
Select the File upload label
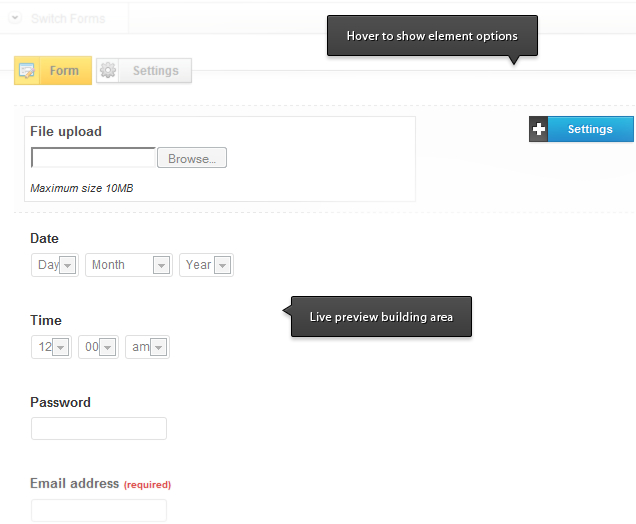66,131
